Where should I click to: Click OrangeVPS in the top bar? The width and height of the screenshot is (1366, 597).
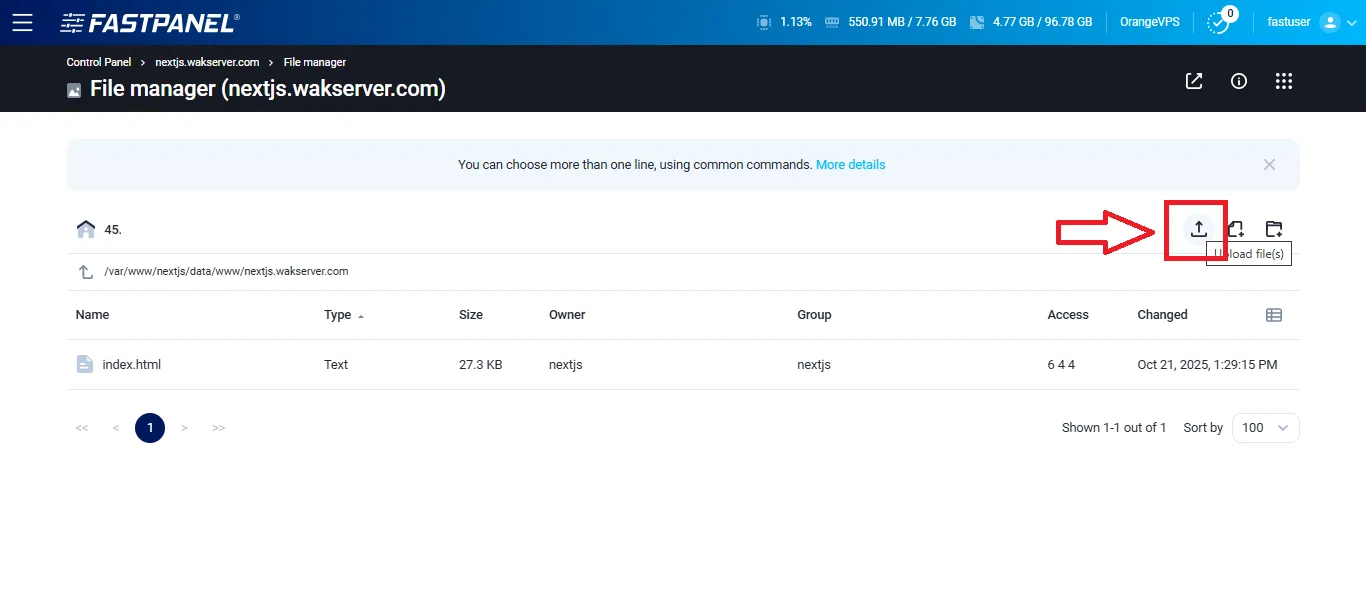(x=1149, y=21)
